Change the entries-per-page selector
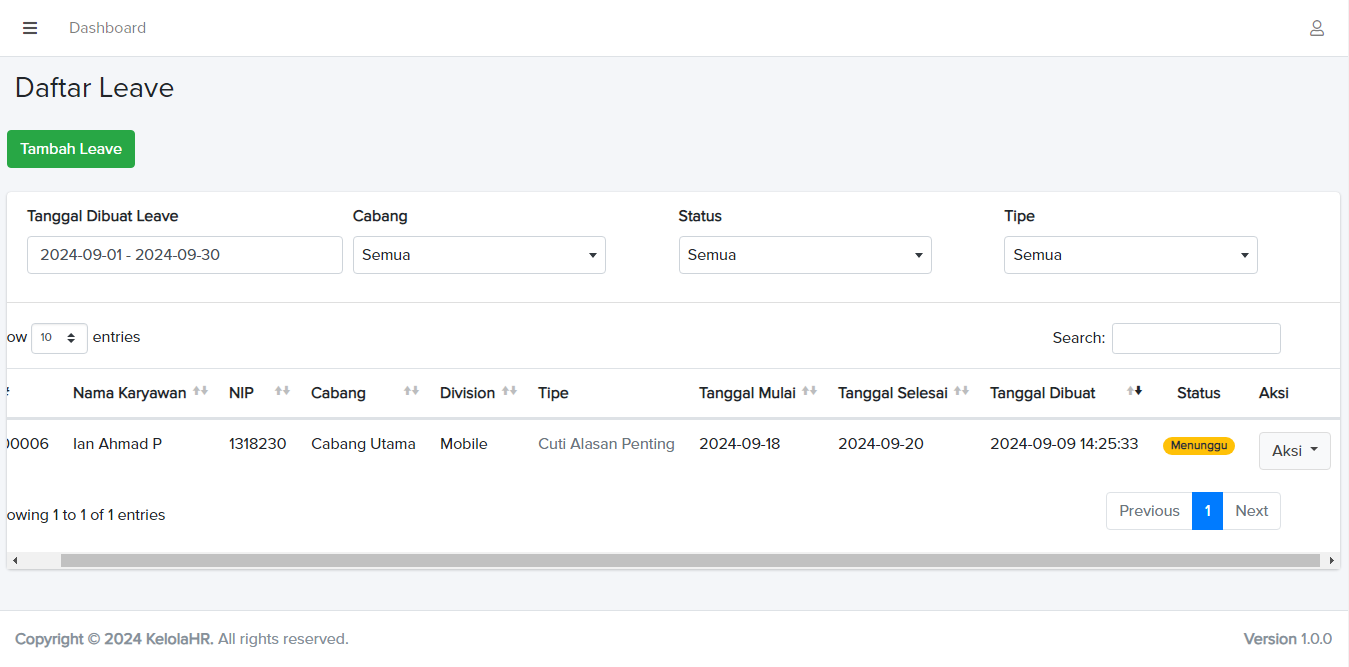The image size is (1349, 667). click(59, 338)
